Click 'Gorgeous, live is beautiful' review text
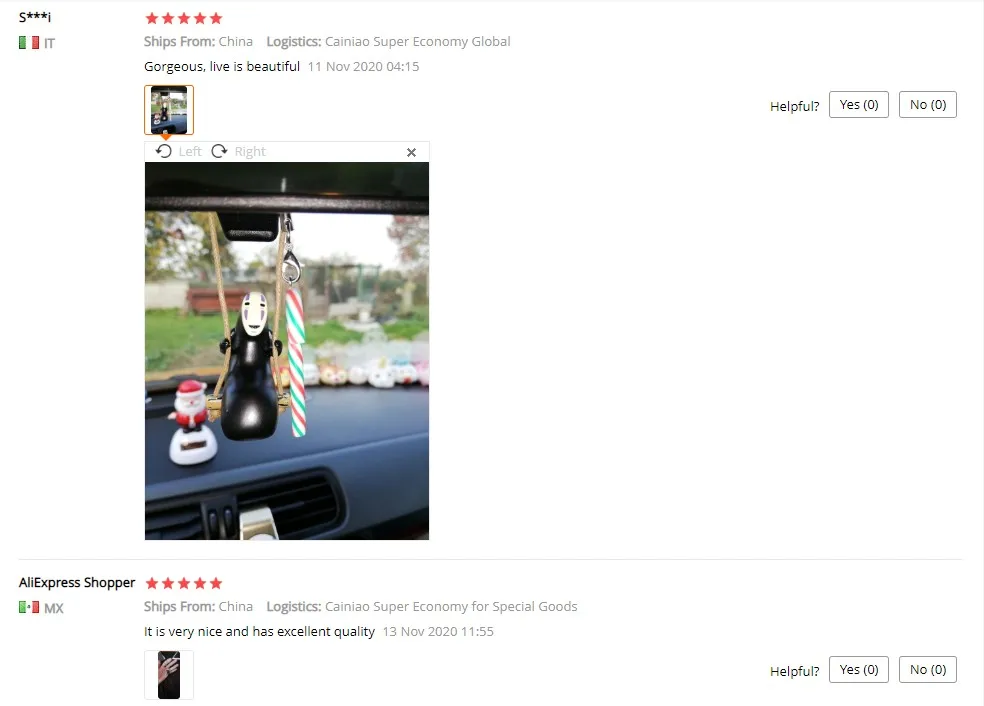Image resolution: width=984 pixels, height=706 pixels. click(x=222, y=67)
